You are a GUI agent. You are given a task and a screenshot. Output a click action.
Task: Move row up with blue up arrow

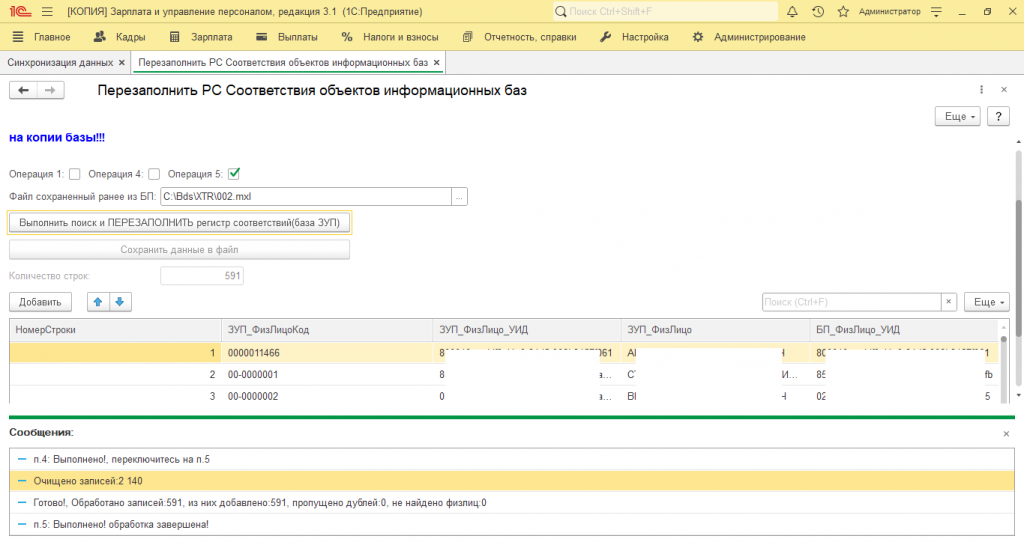point(98,302)
